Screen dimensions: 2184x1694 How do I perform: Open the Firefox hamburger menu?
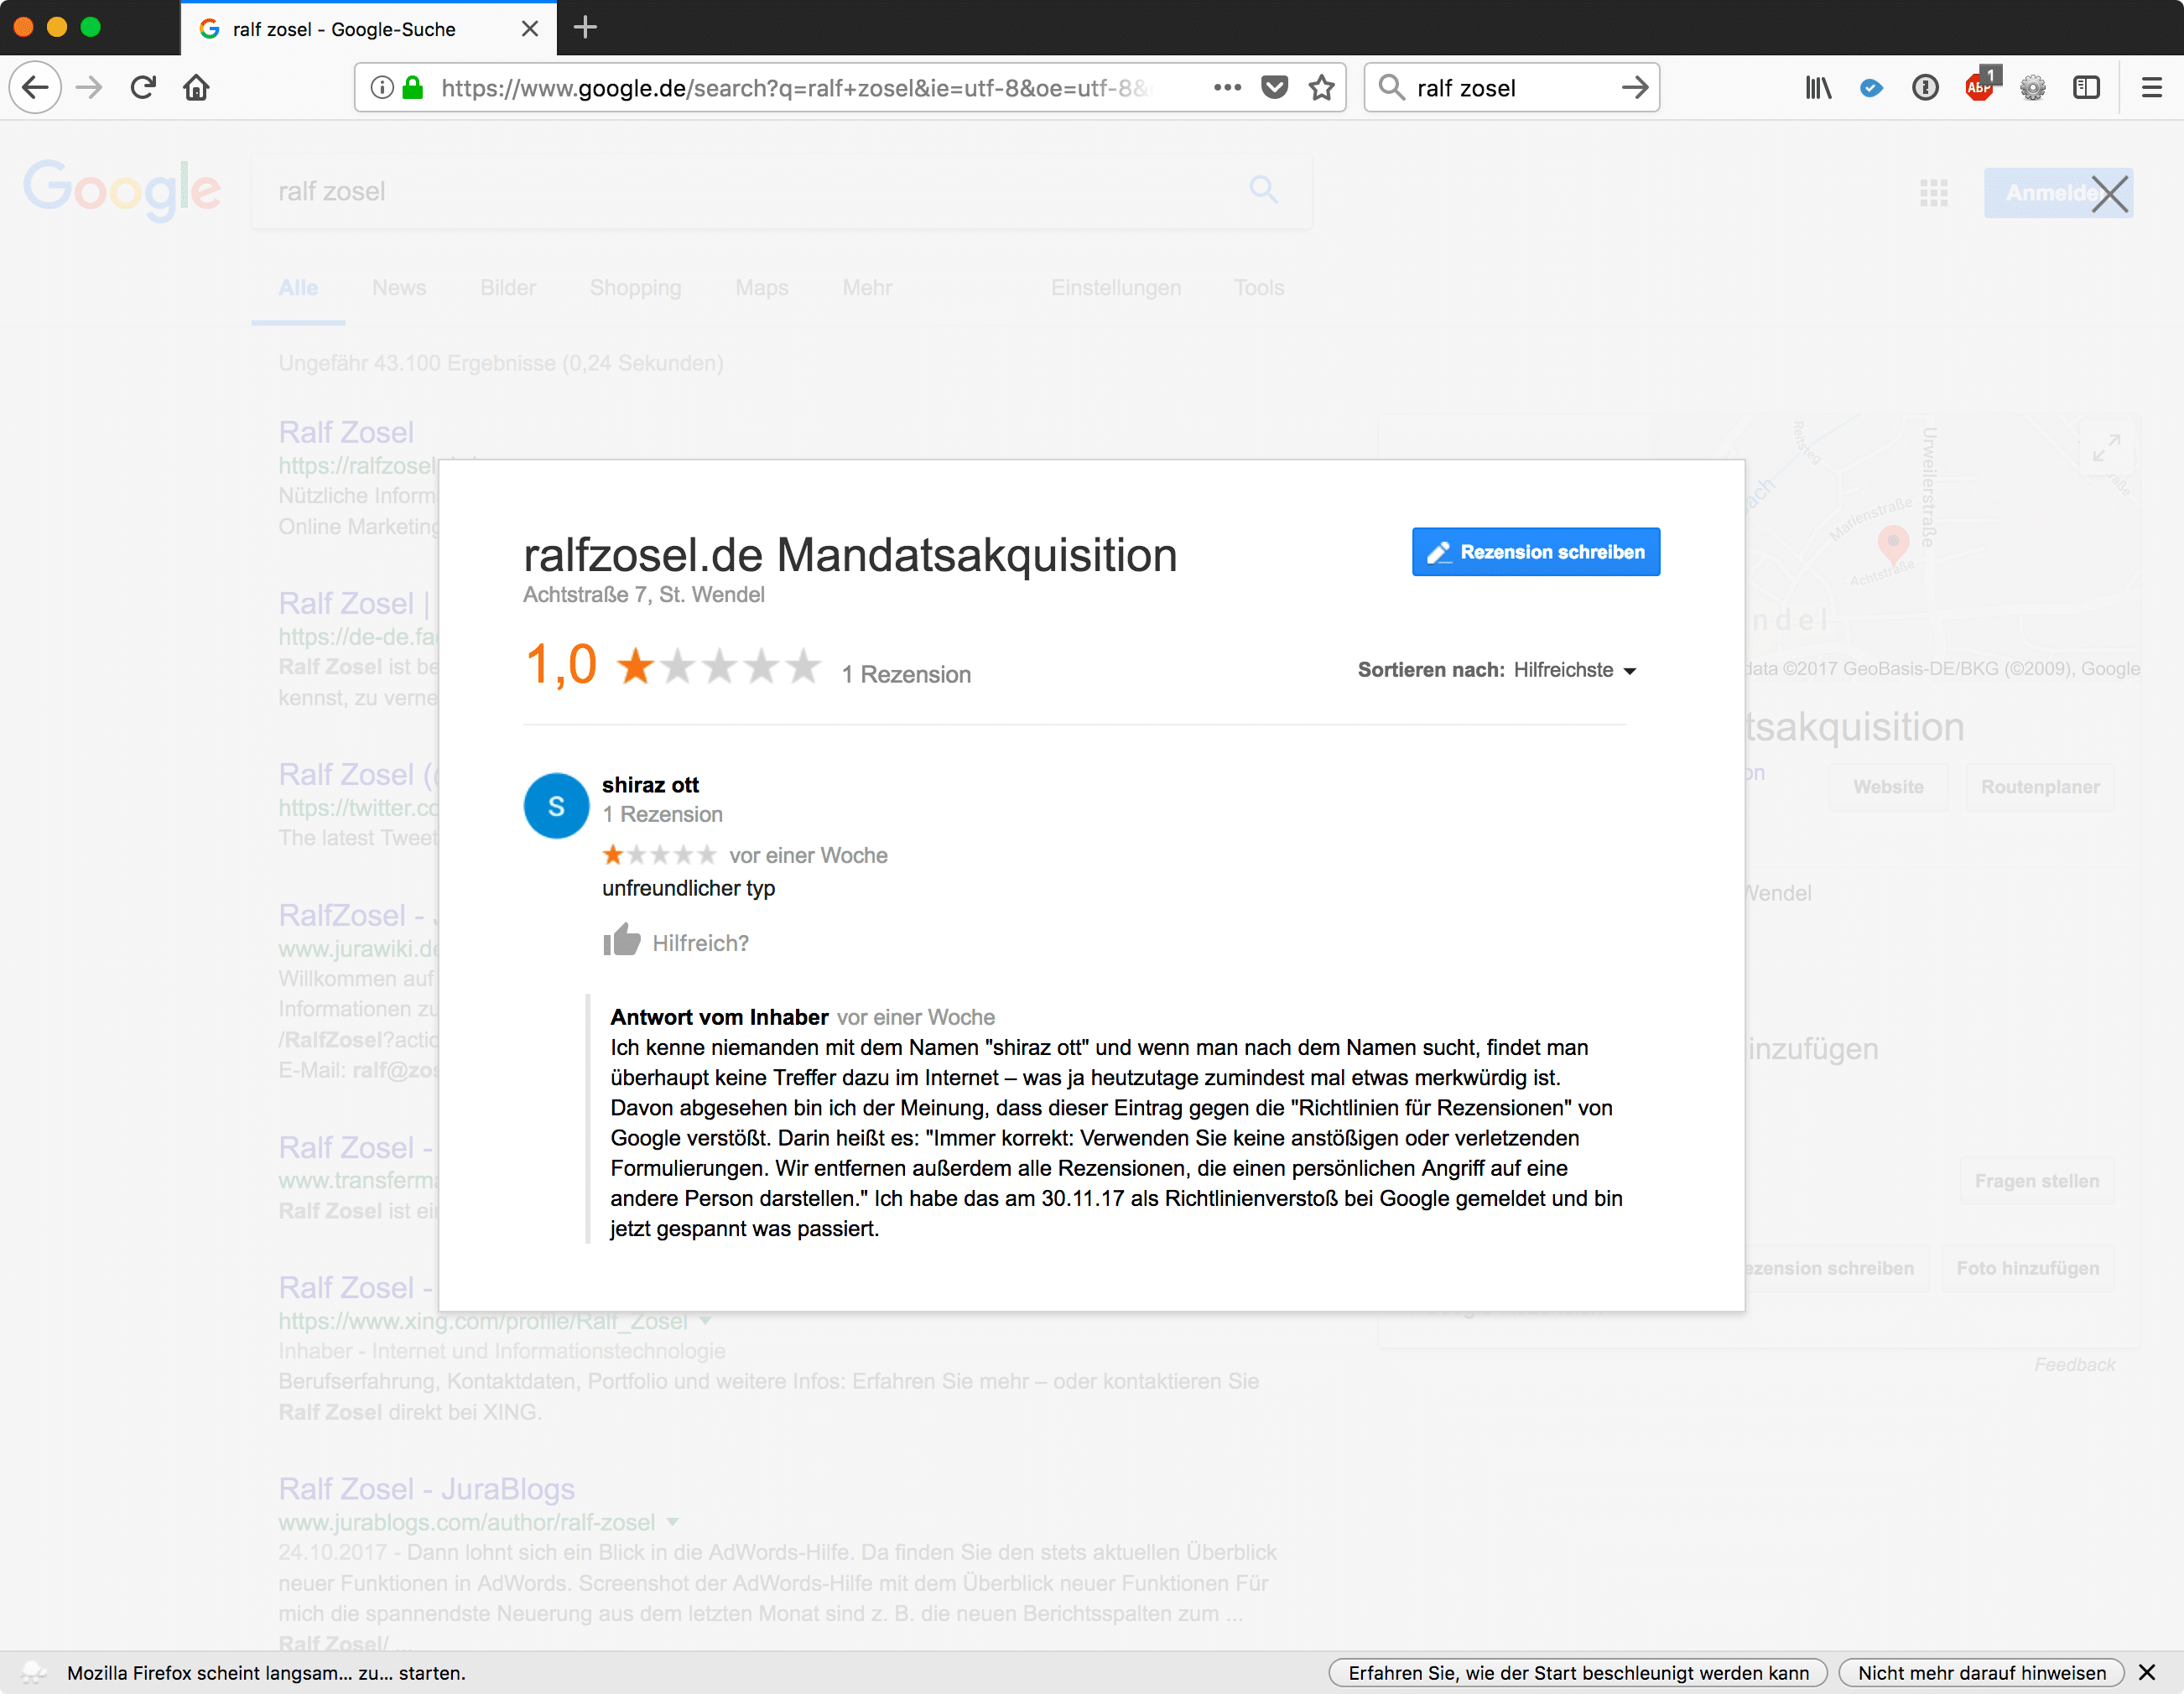[x=2152, y=88]
